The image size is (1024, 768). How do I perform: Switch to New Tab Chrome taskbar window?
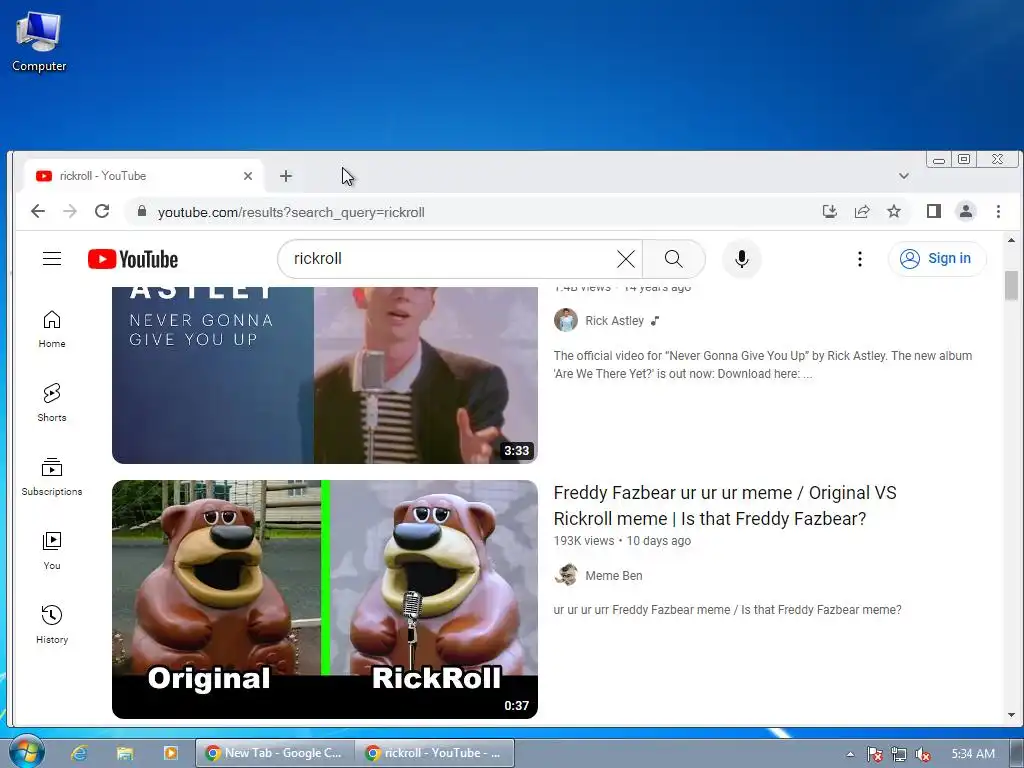click(275, 753)
